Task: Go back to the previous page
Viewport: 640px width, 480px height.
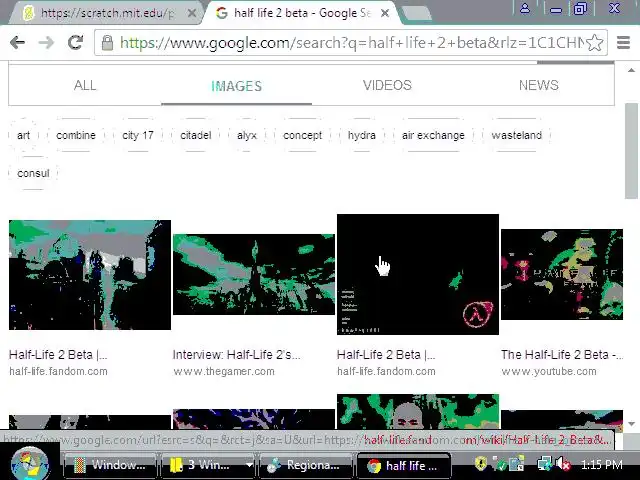Action: [x=18, y=42]
